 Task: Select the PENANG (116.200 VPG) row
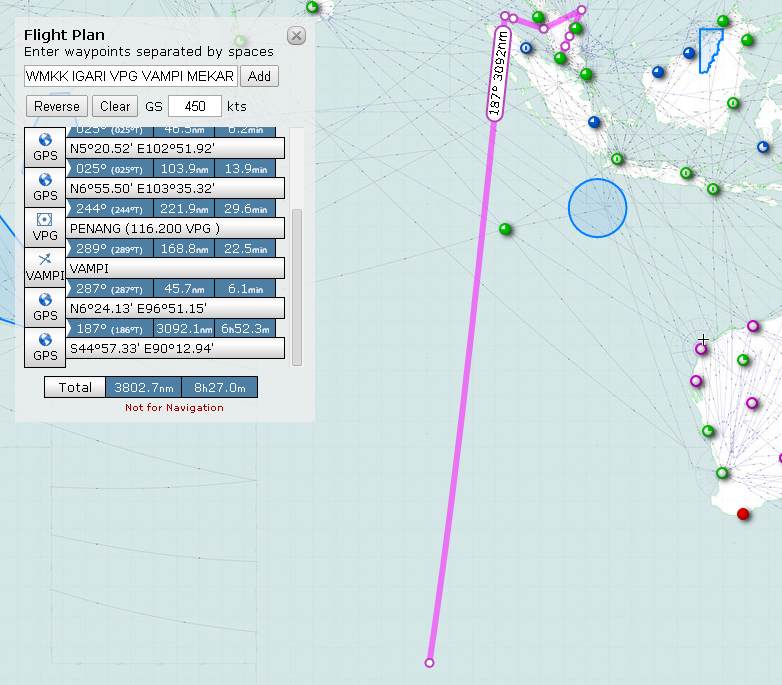point(176,228)
